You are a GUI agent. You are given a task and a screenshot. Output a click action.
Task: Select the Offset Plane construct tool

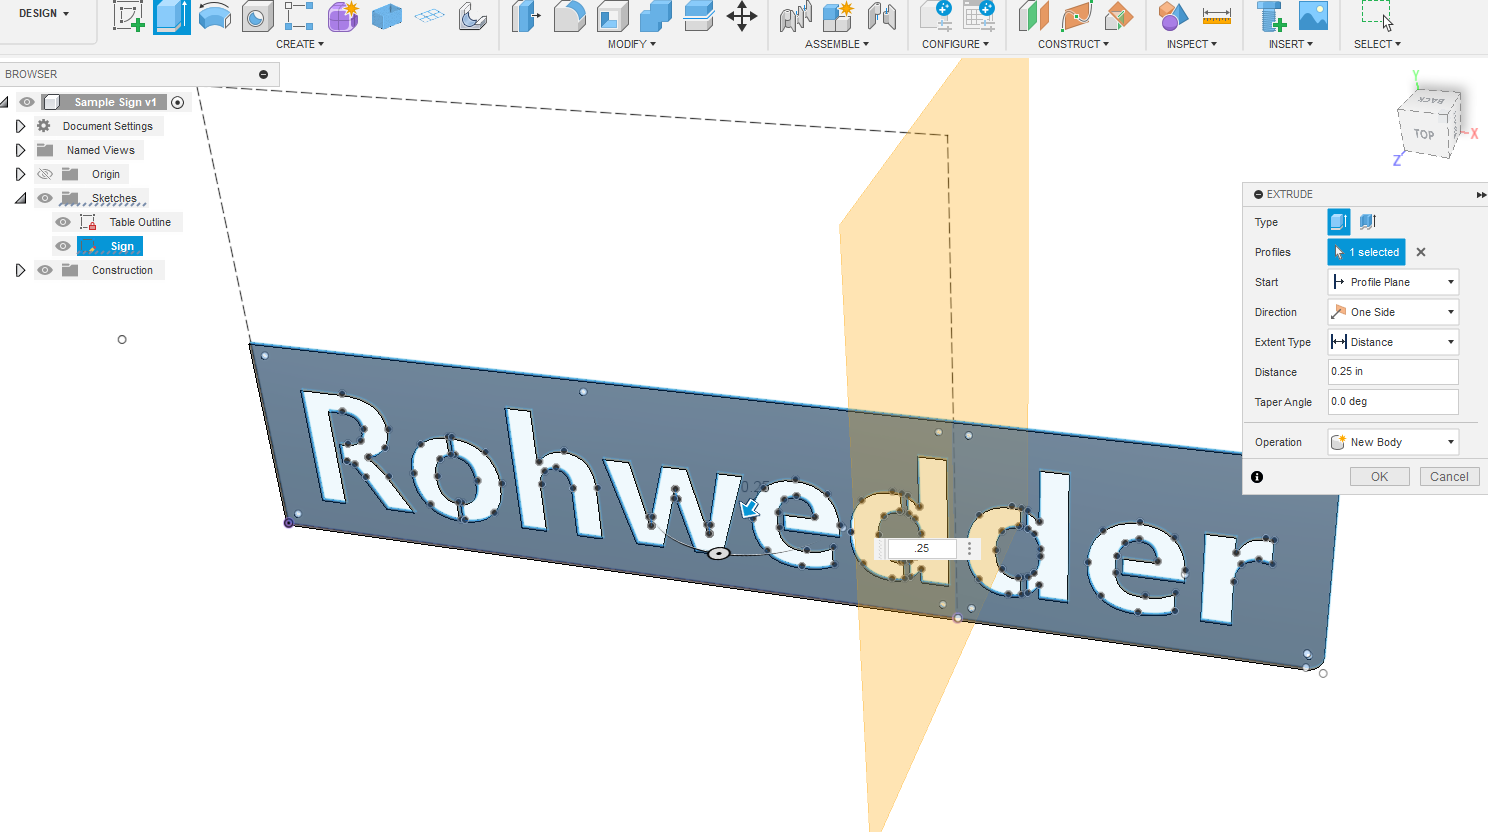1034,16
